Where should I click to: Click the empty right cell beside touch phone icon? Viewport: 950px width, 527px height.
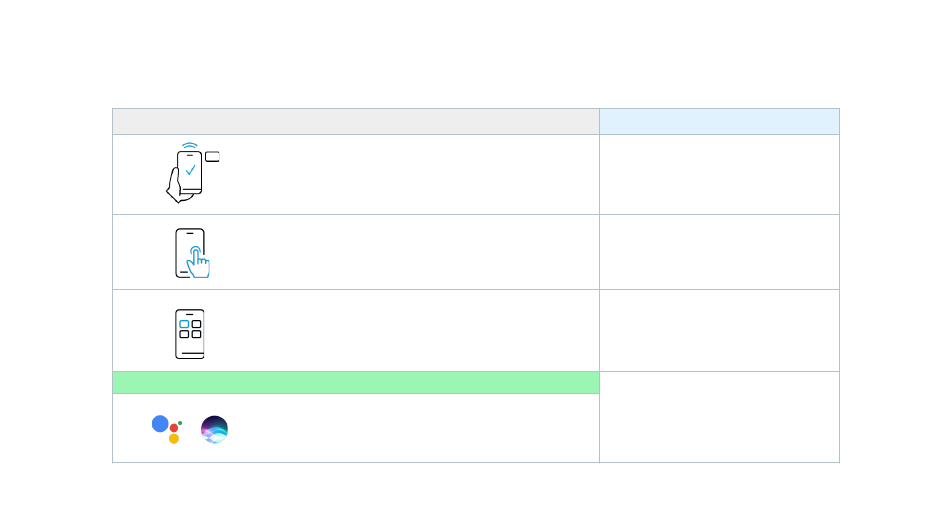(719, 252)
